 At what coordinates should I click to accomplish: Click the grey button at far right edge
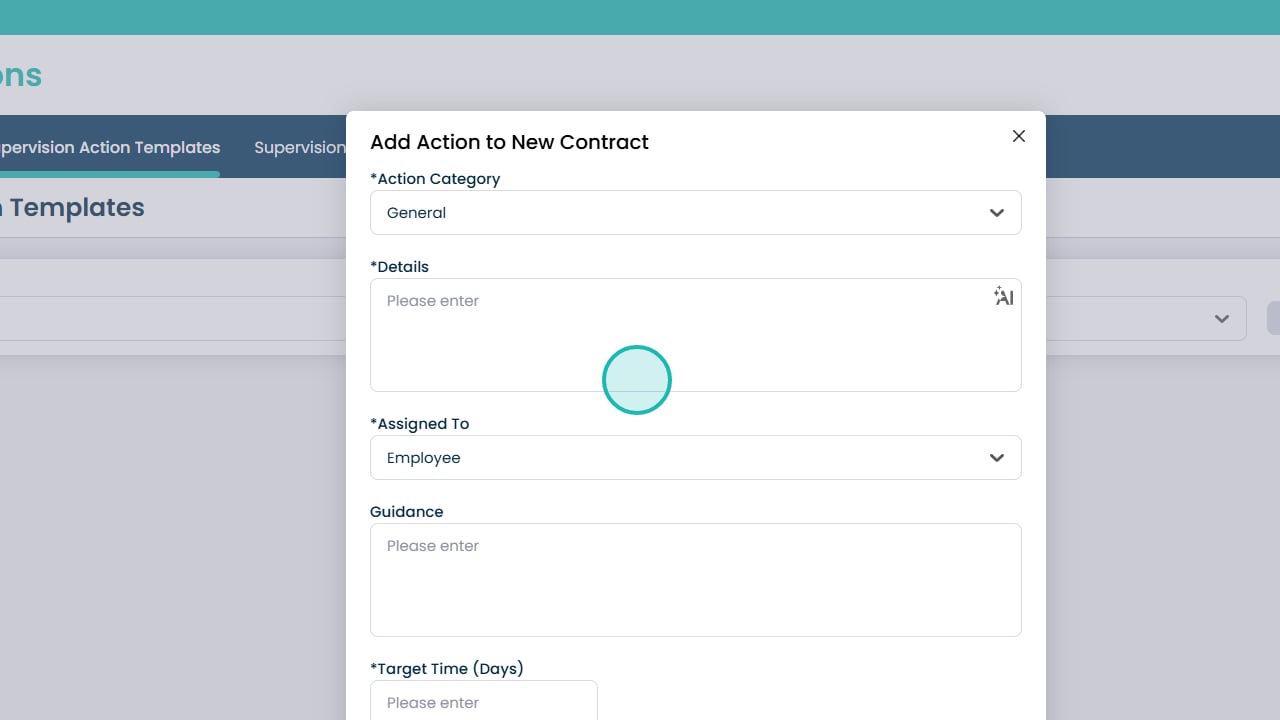coord(1273,319)
